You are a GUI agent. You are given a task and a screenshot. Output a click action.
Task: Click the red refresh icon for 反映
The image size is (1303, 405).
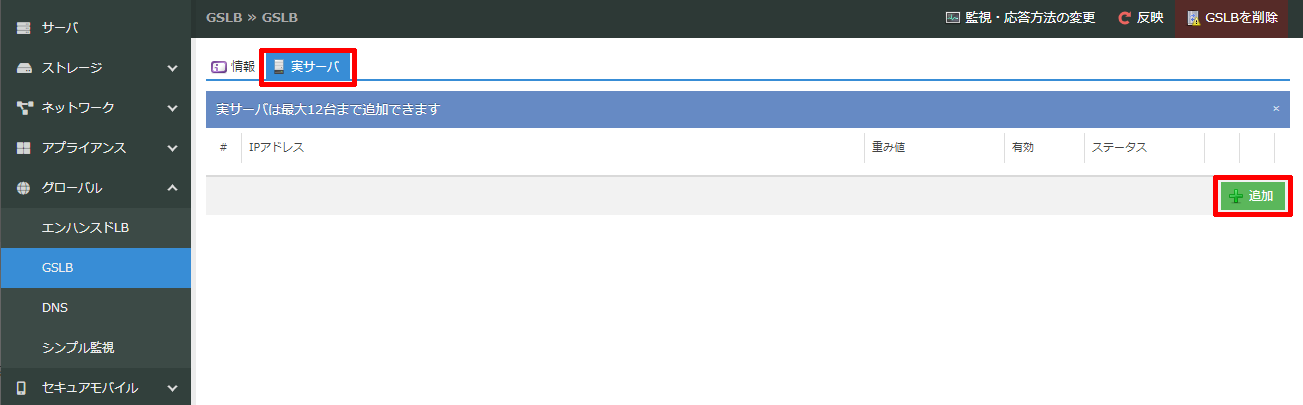(1125, 18)
